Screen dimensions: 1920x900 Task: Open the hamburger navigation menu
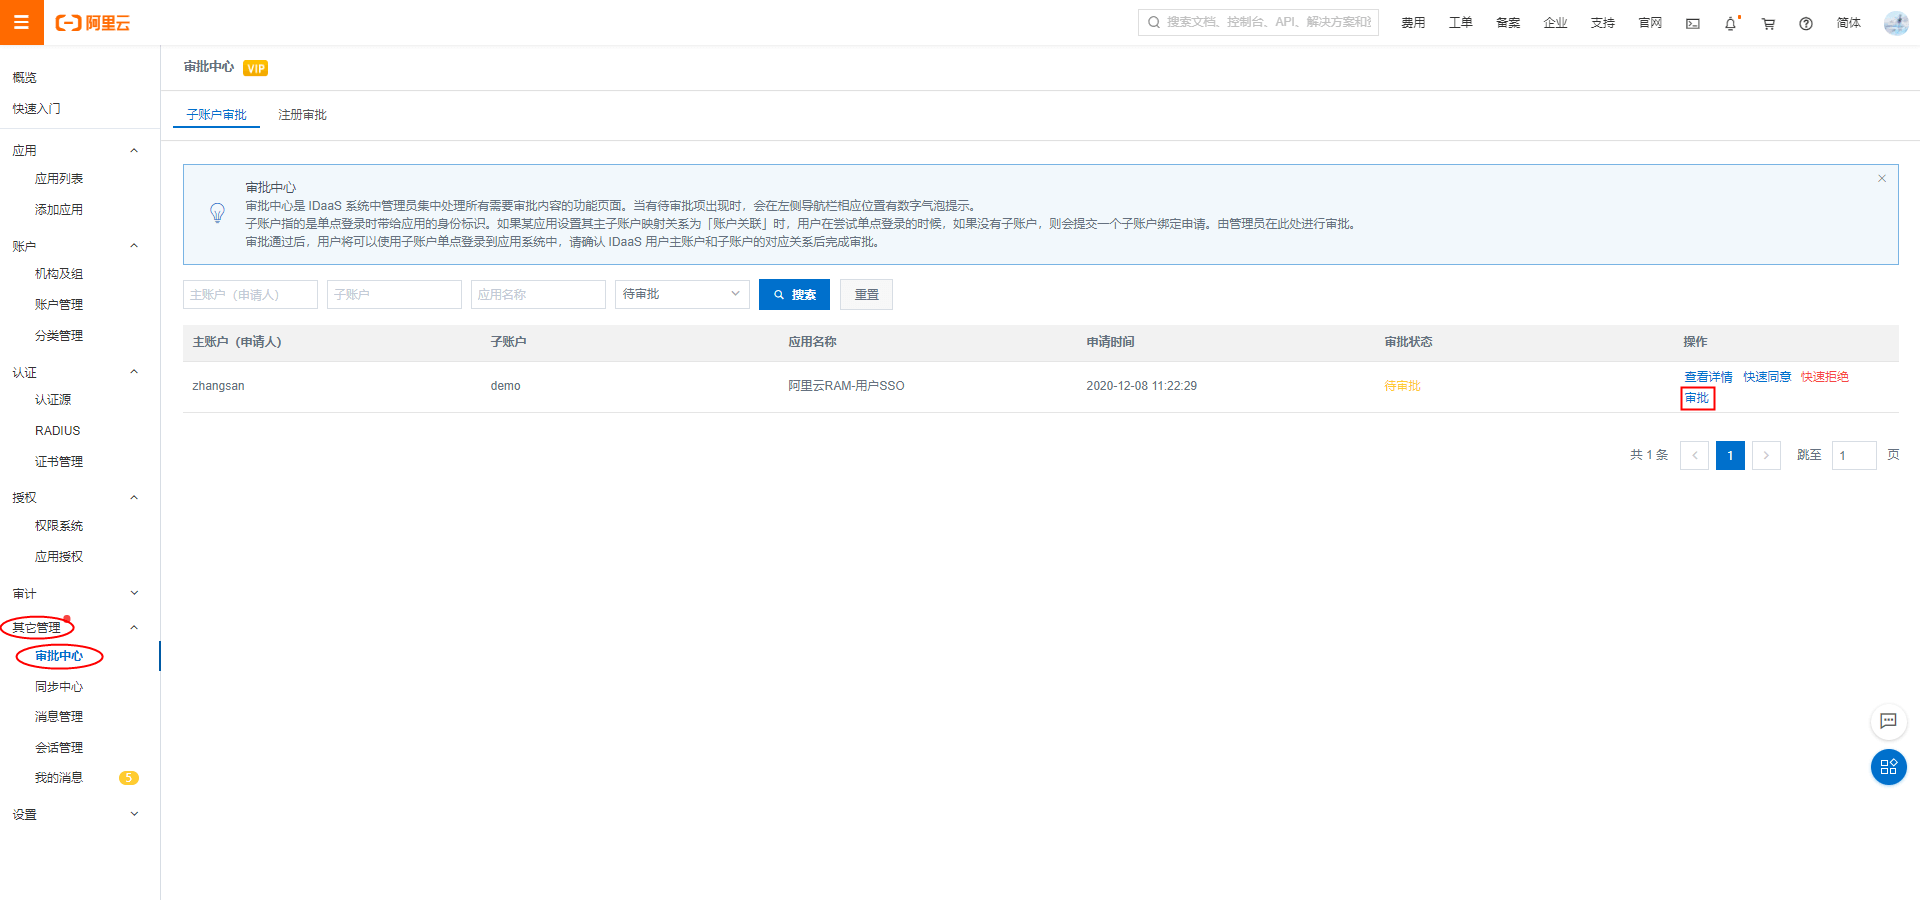[21, 22]
